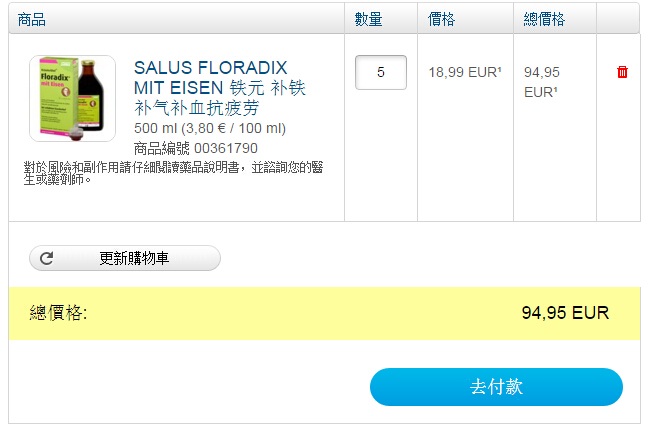Click the 數量 column header
The image size is (649, 430).
(370, 19)
